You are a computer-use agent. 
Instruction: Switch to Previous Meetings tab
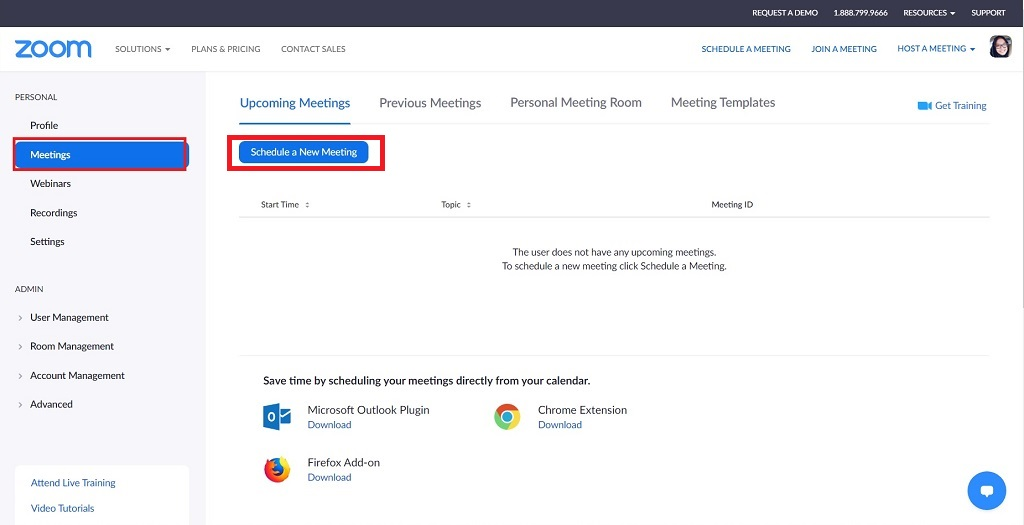pyautogui.click(x=430, y=103)
